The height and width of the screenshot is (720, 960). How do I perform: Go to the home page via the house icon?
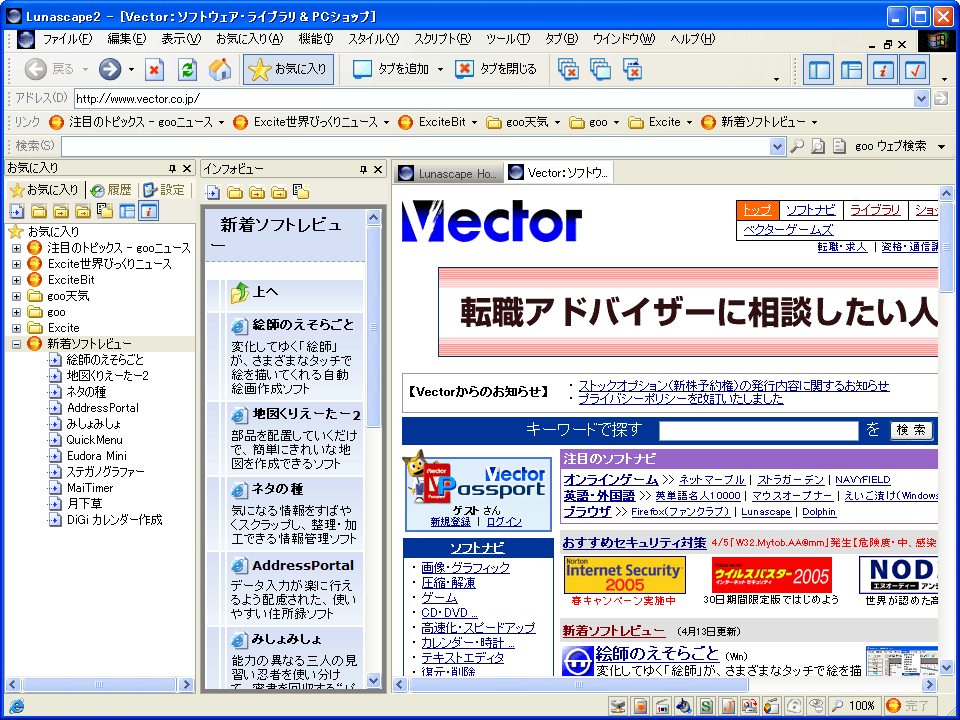[x=220, y=69]
